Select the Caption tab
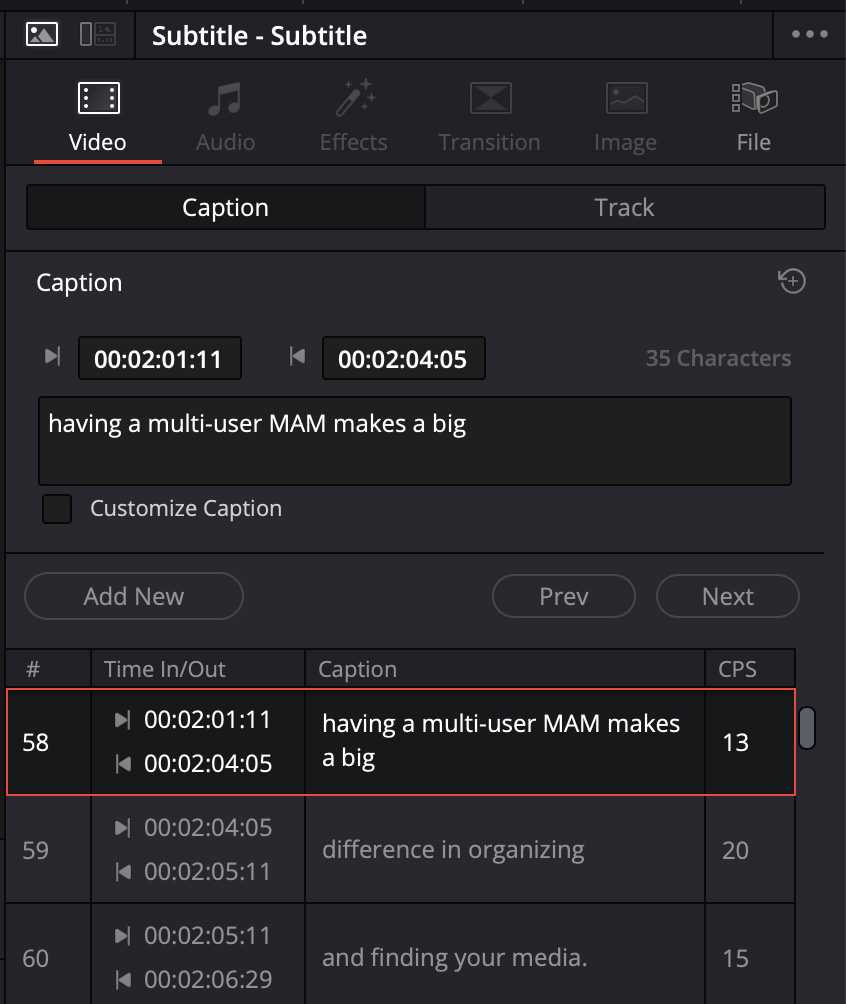This screenshot has height=1004, width=846. pos(226,207)
